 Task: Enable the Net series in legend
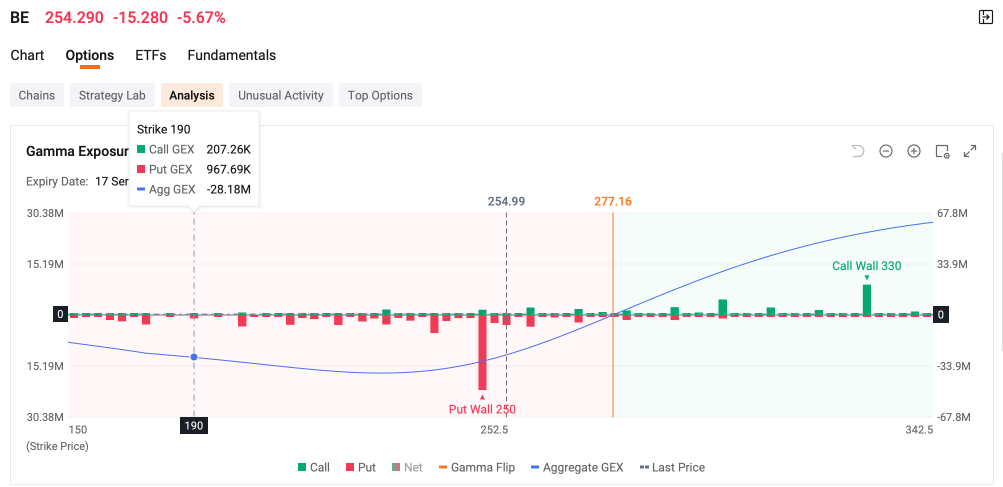click(x=407, y=467)
